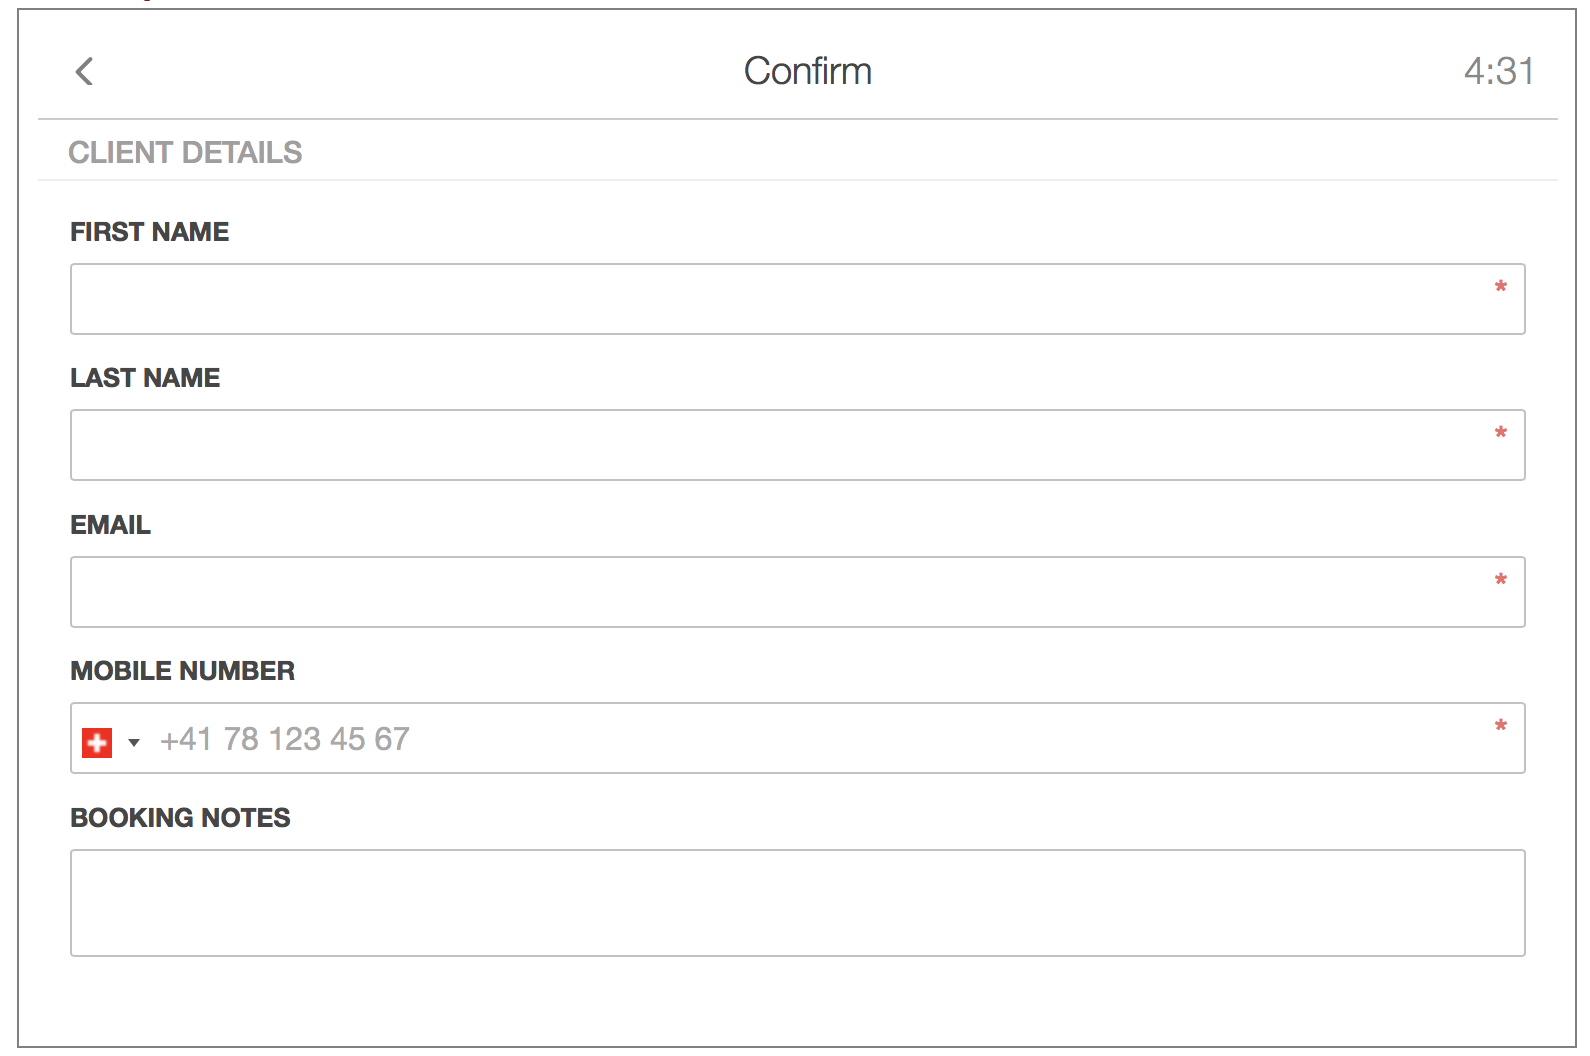The image size is (1590, 1056).
Task: Click the red asterisk in First Name field
Action: [1500, 287]
